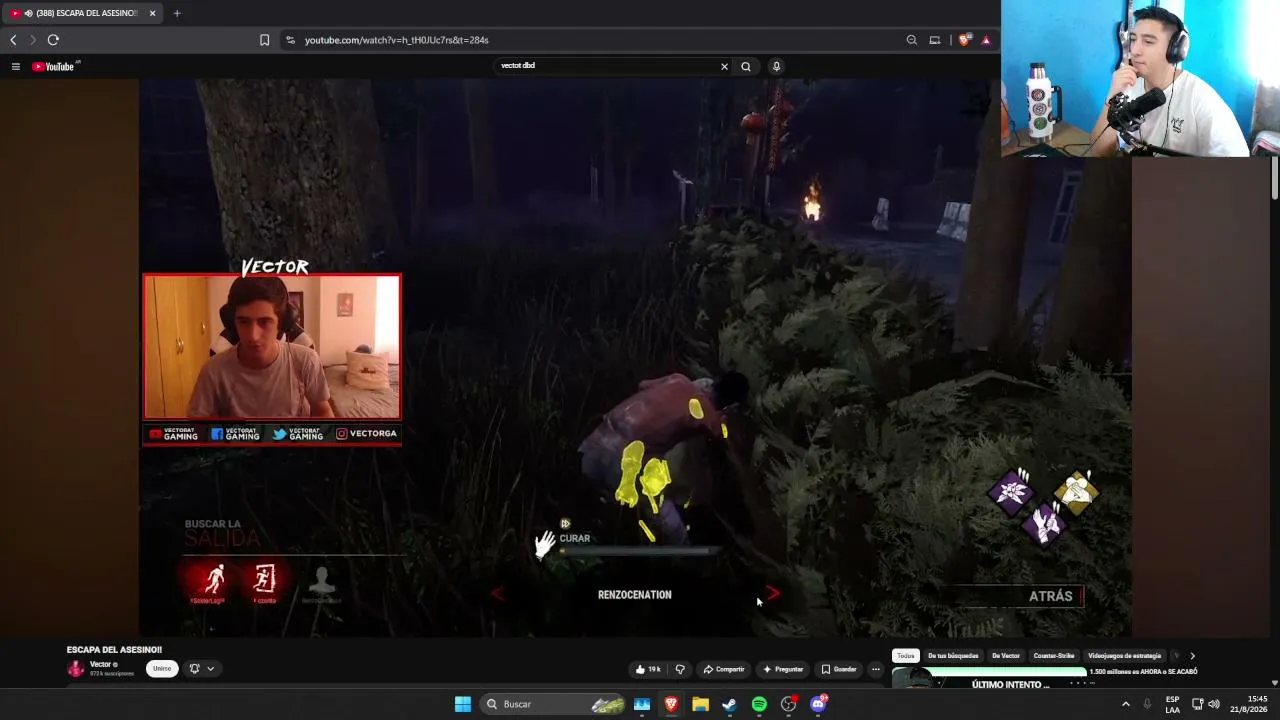Viewport: 1280px width, 720px height.
Task: Show hidden tray icons with the chevron
Action: point(1125,704)
